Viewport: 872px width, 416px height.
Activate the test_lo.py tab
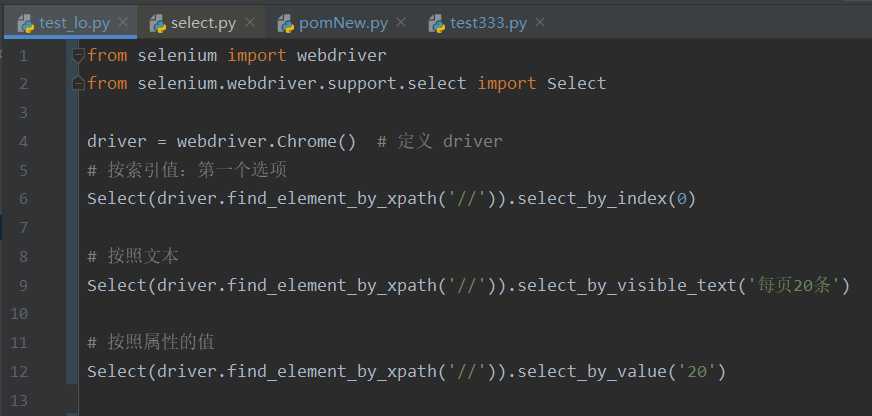pos(75,22)
